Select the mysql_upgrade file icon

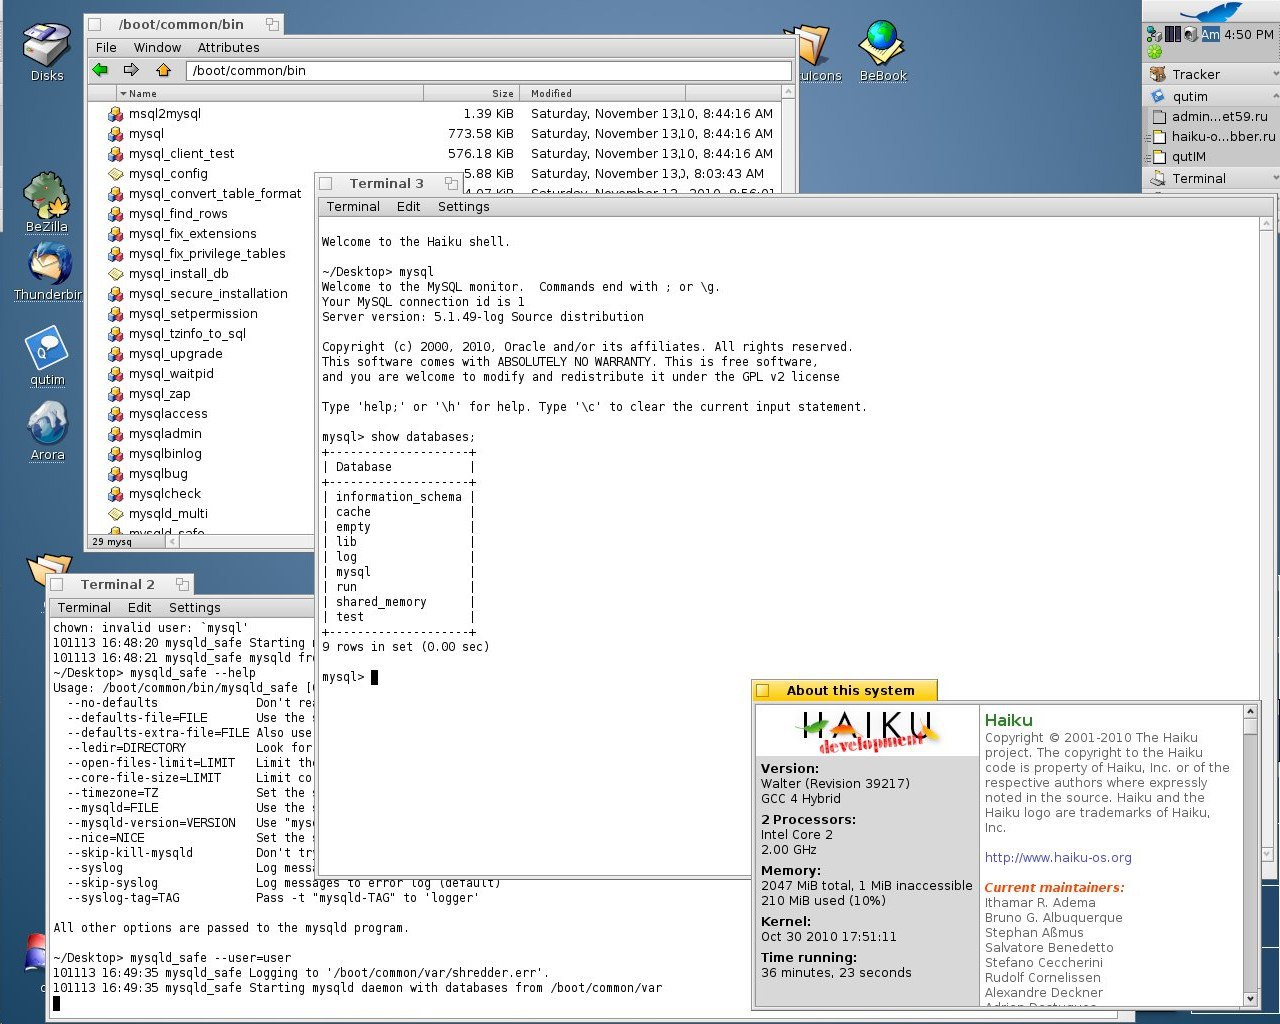pyautogui.click(x=116, y=354)
